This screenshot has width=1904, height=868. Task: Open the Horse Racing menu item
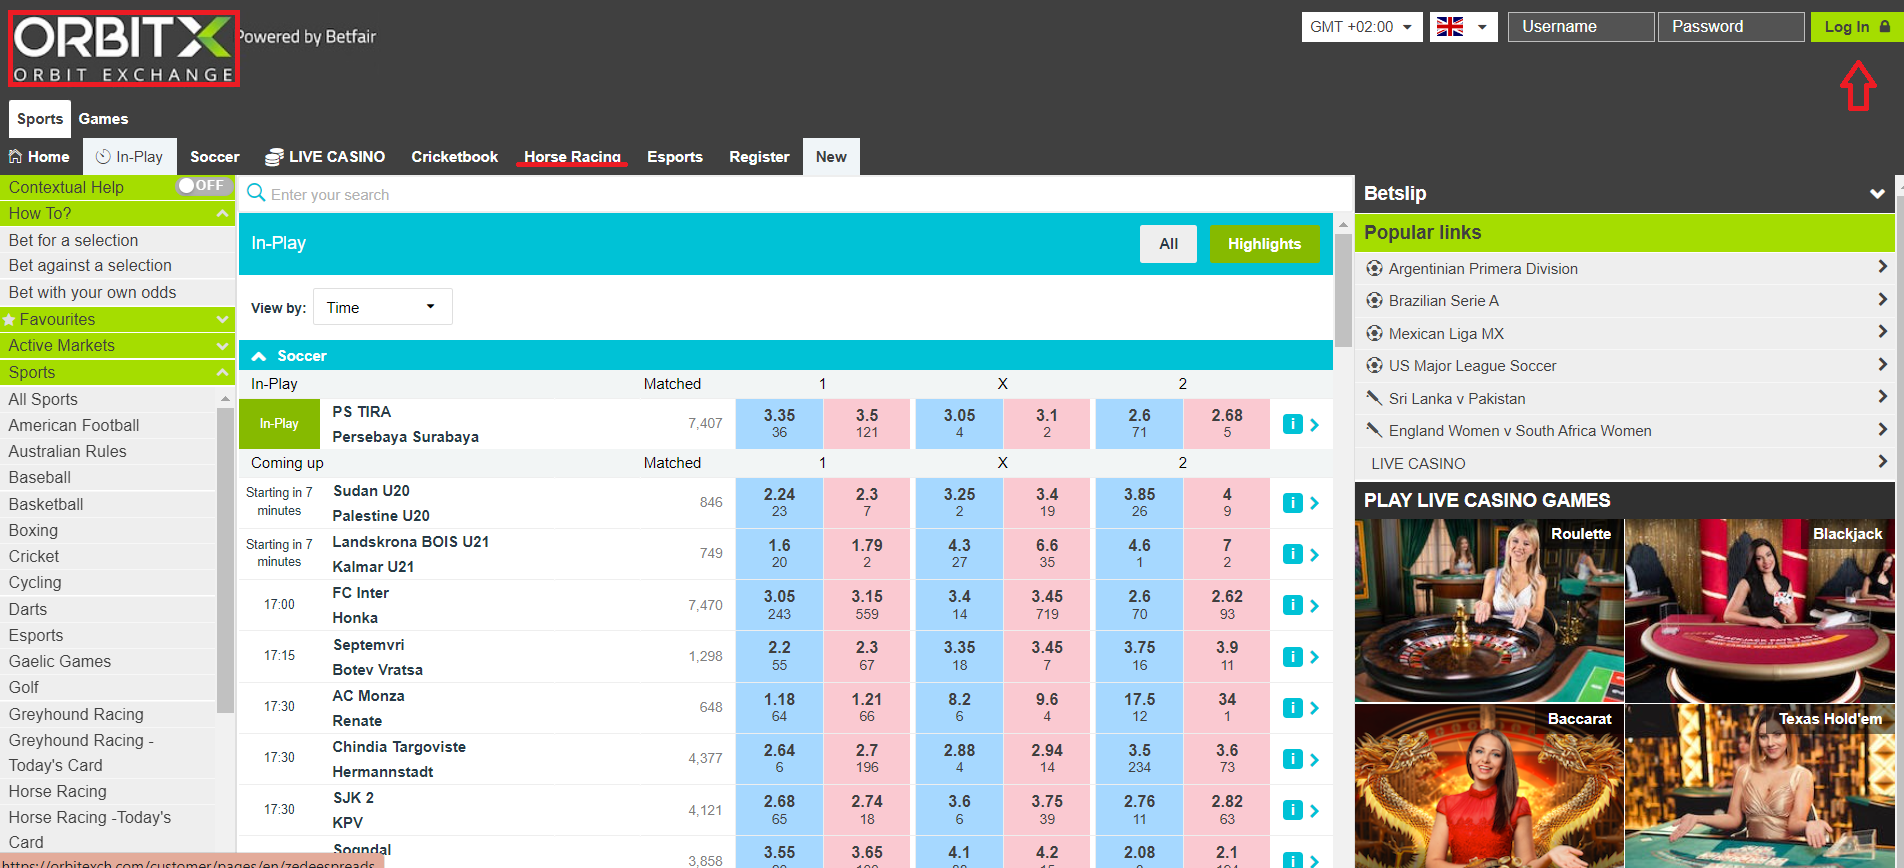point(572,157)
